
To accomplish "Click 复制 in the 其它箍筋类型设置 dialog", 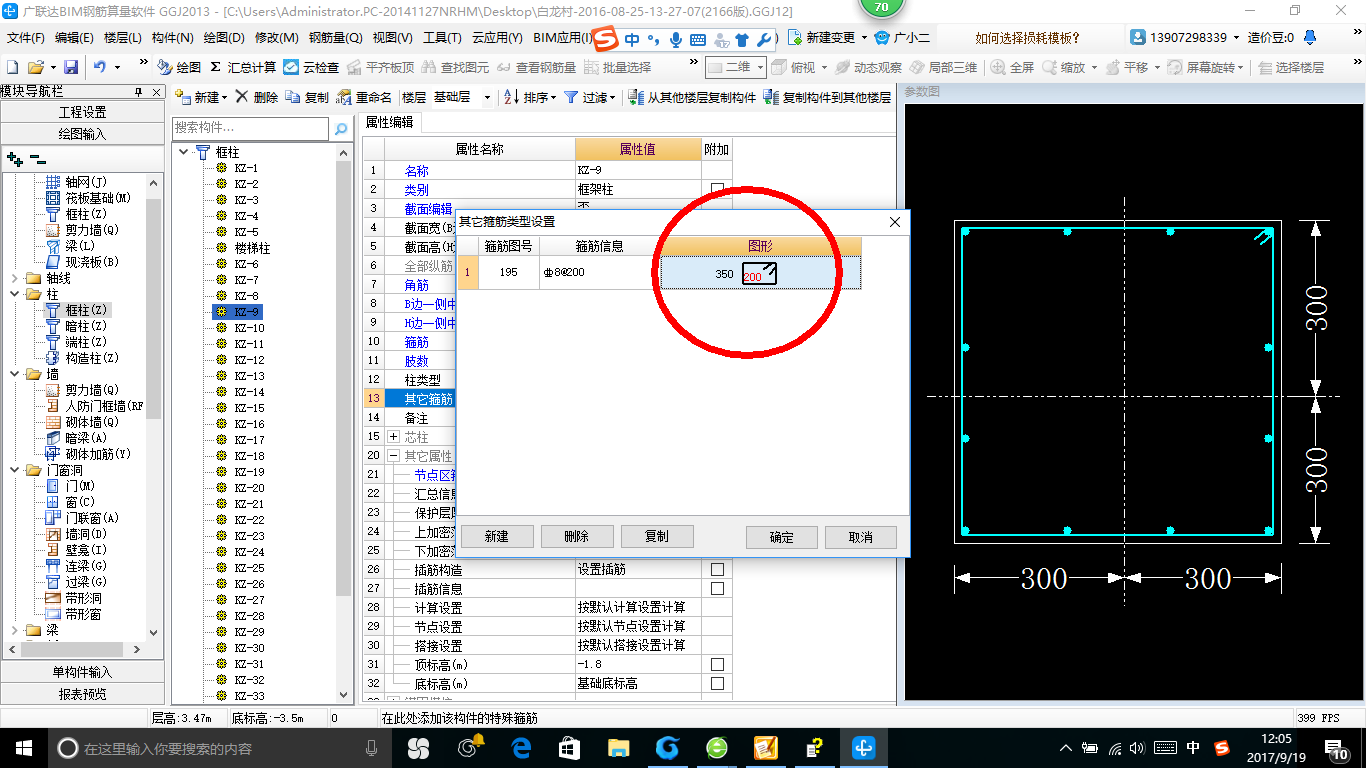I will 657,536.
